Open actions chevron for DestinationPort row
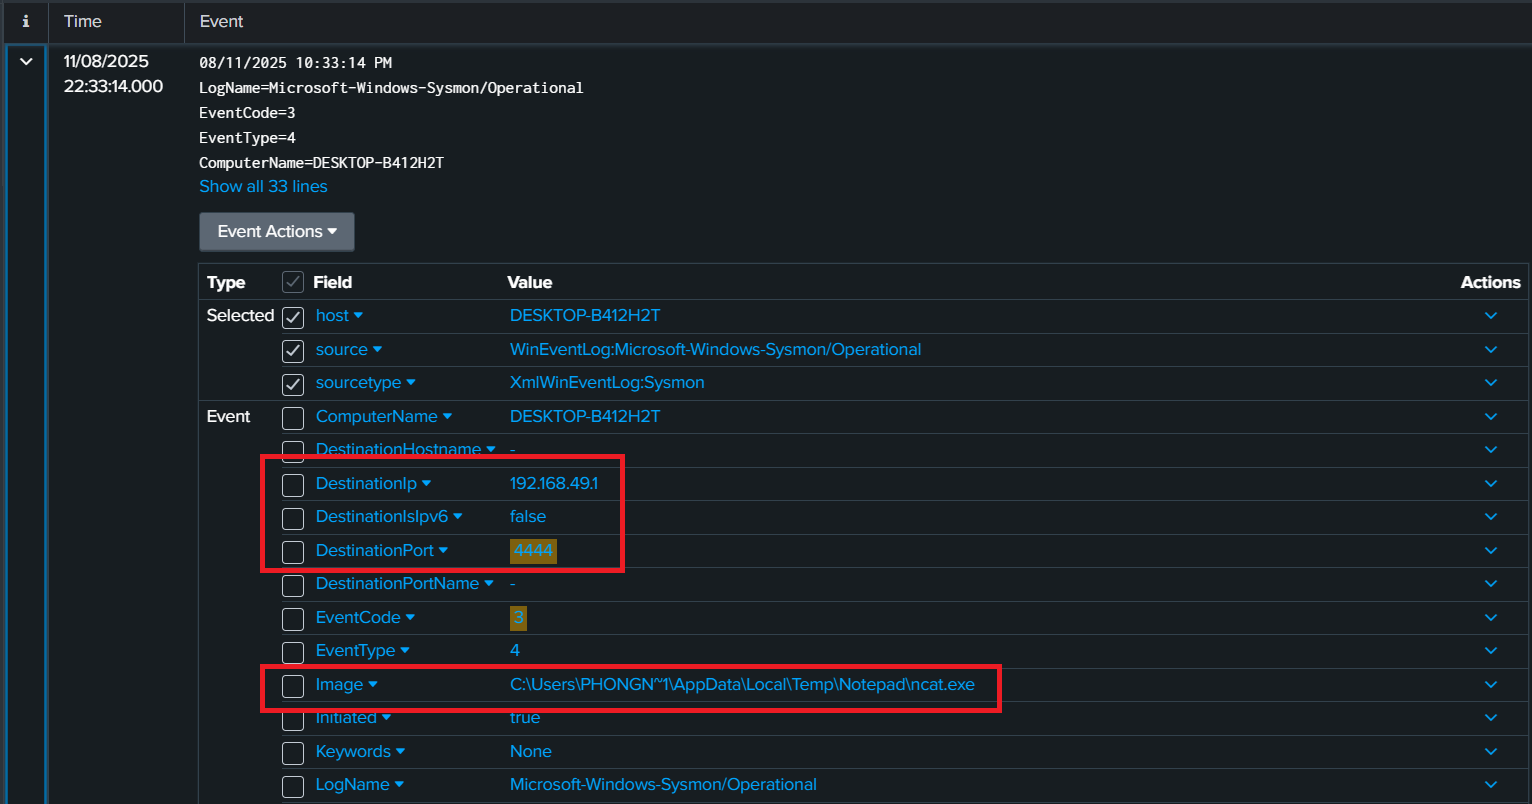 (1490, 551)
